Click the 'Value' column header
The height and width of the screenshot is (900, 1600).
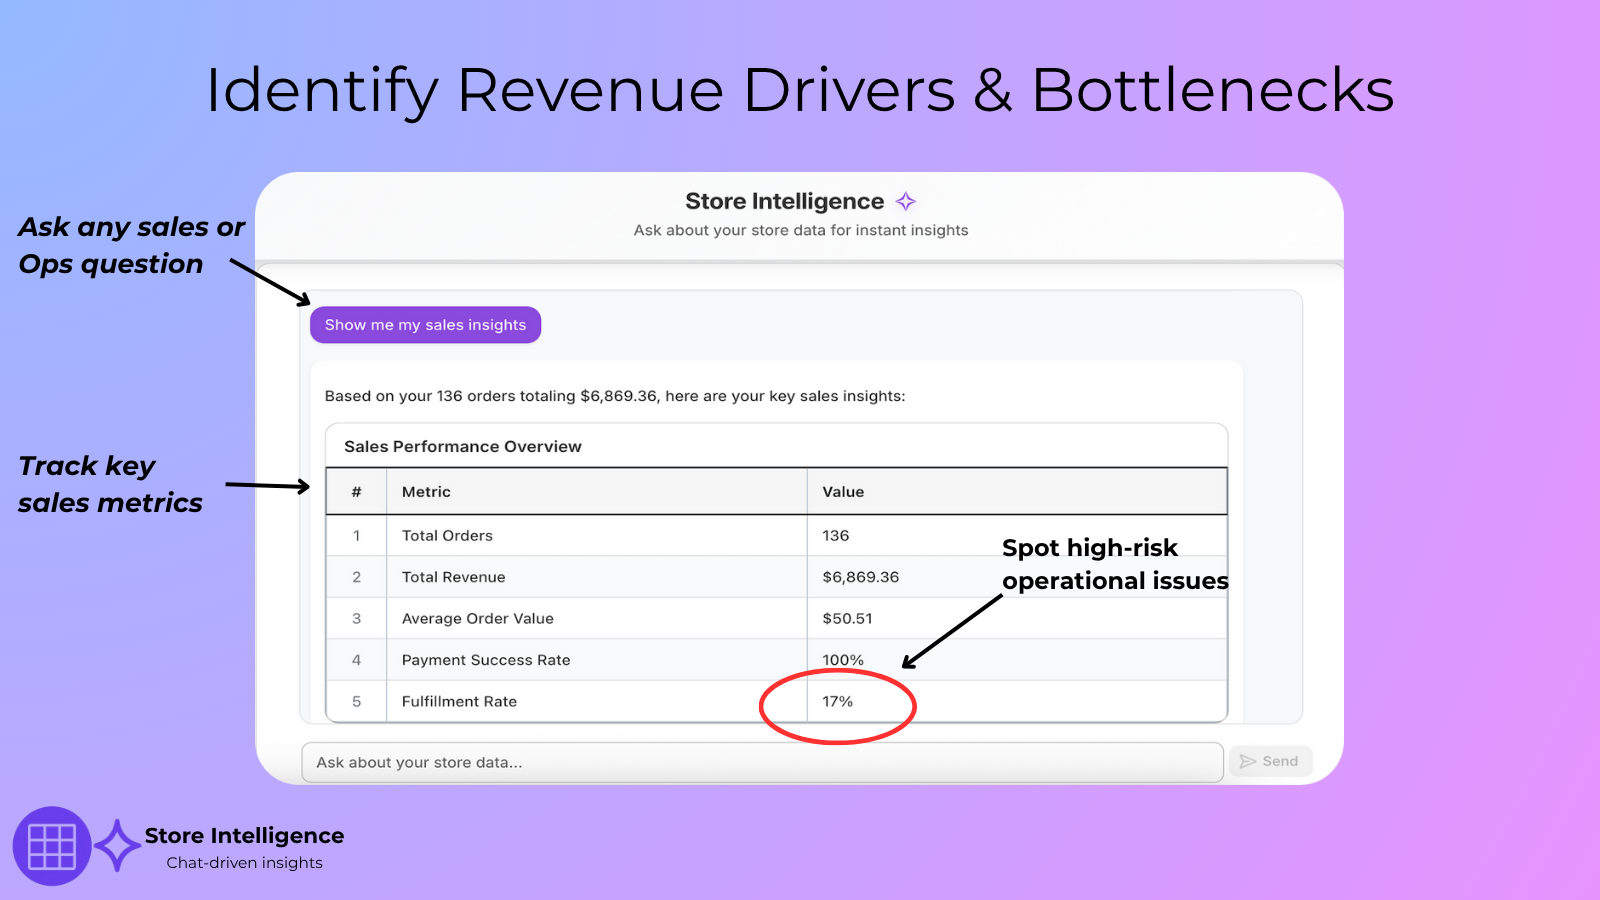pos(843,492)
